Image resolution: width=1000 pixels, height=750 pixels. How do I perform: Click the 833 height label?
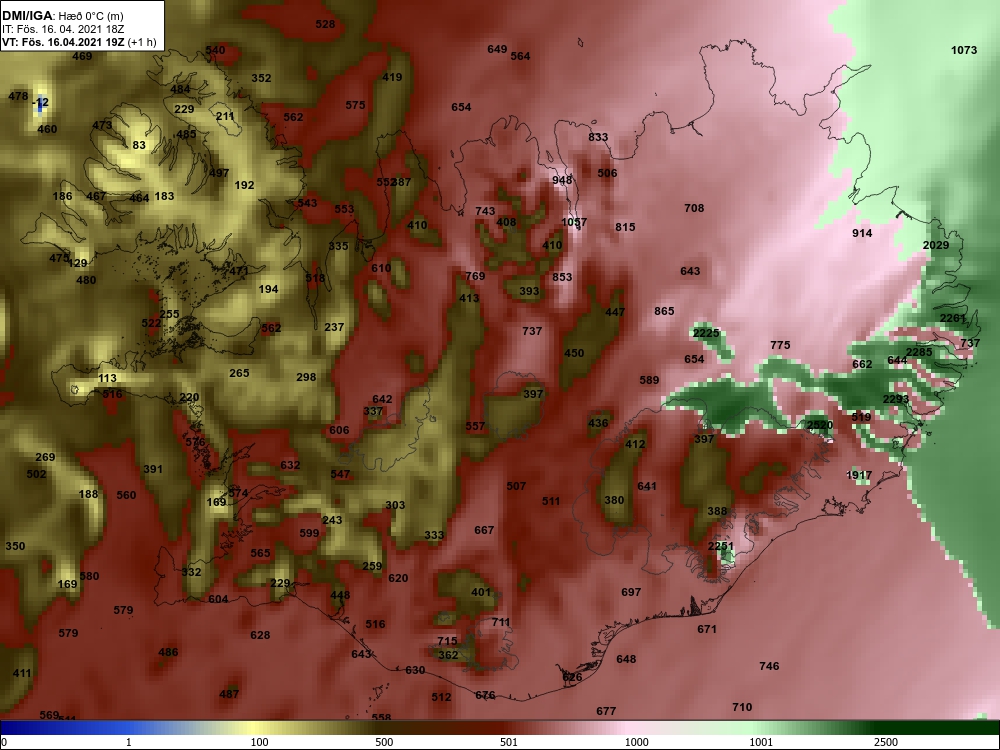pyautogui.click(x=598, y=137)
